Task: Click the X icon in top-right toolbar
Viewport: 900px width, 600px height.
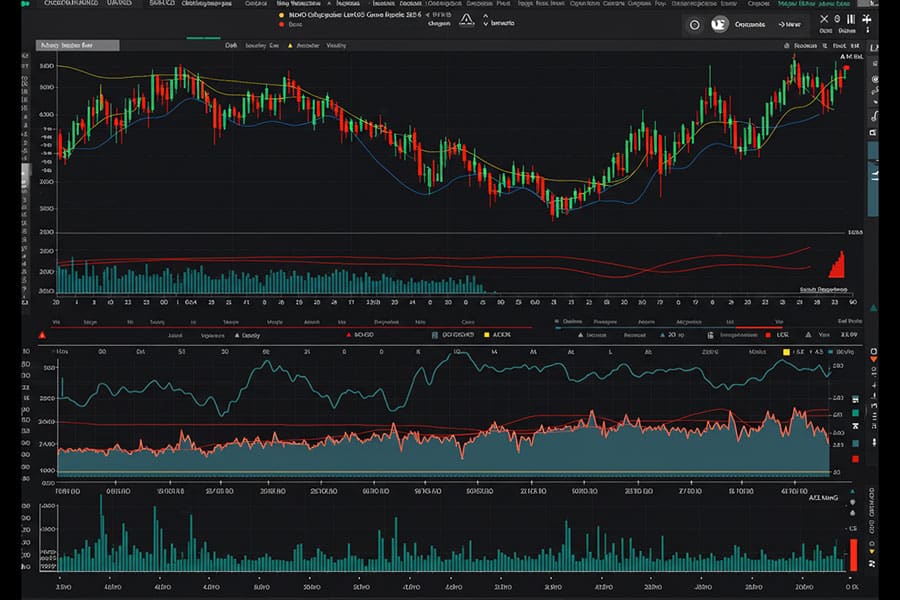Action: [x=824, y=19]
